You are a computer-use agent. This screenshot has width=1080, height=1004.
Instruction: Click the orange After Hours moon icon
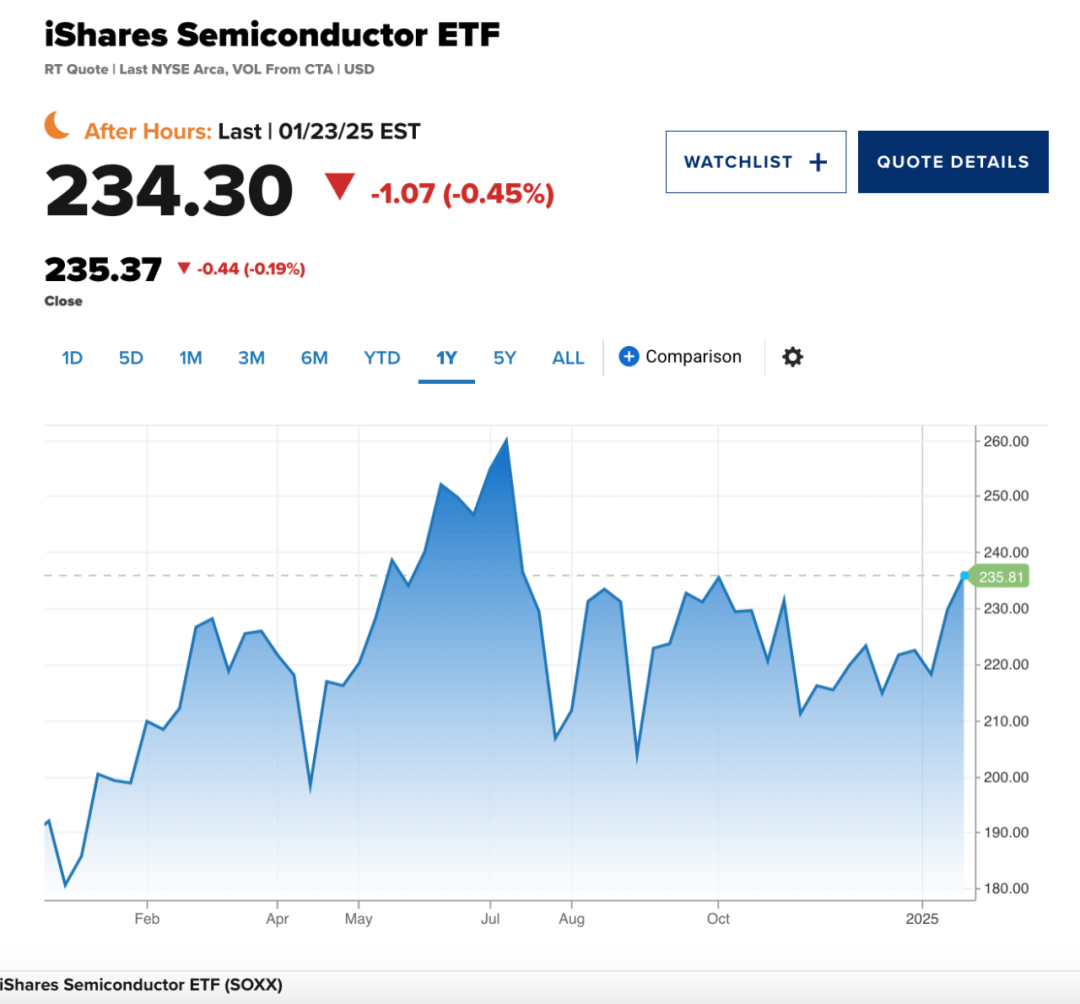point(58,125)
